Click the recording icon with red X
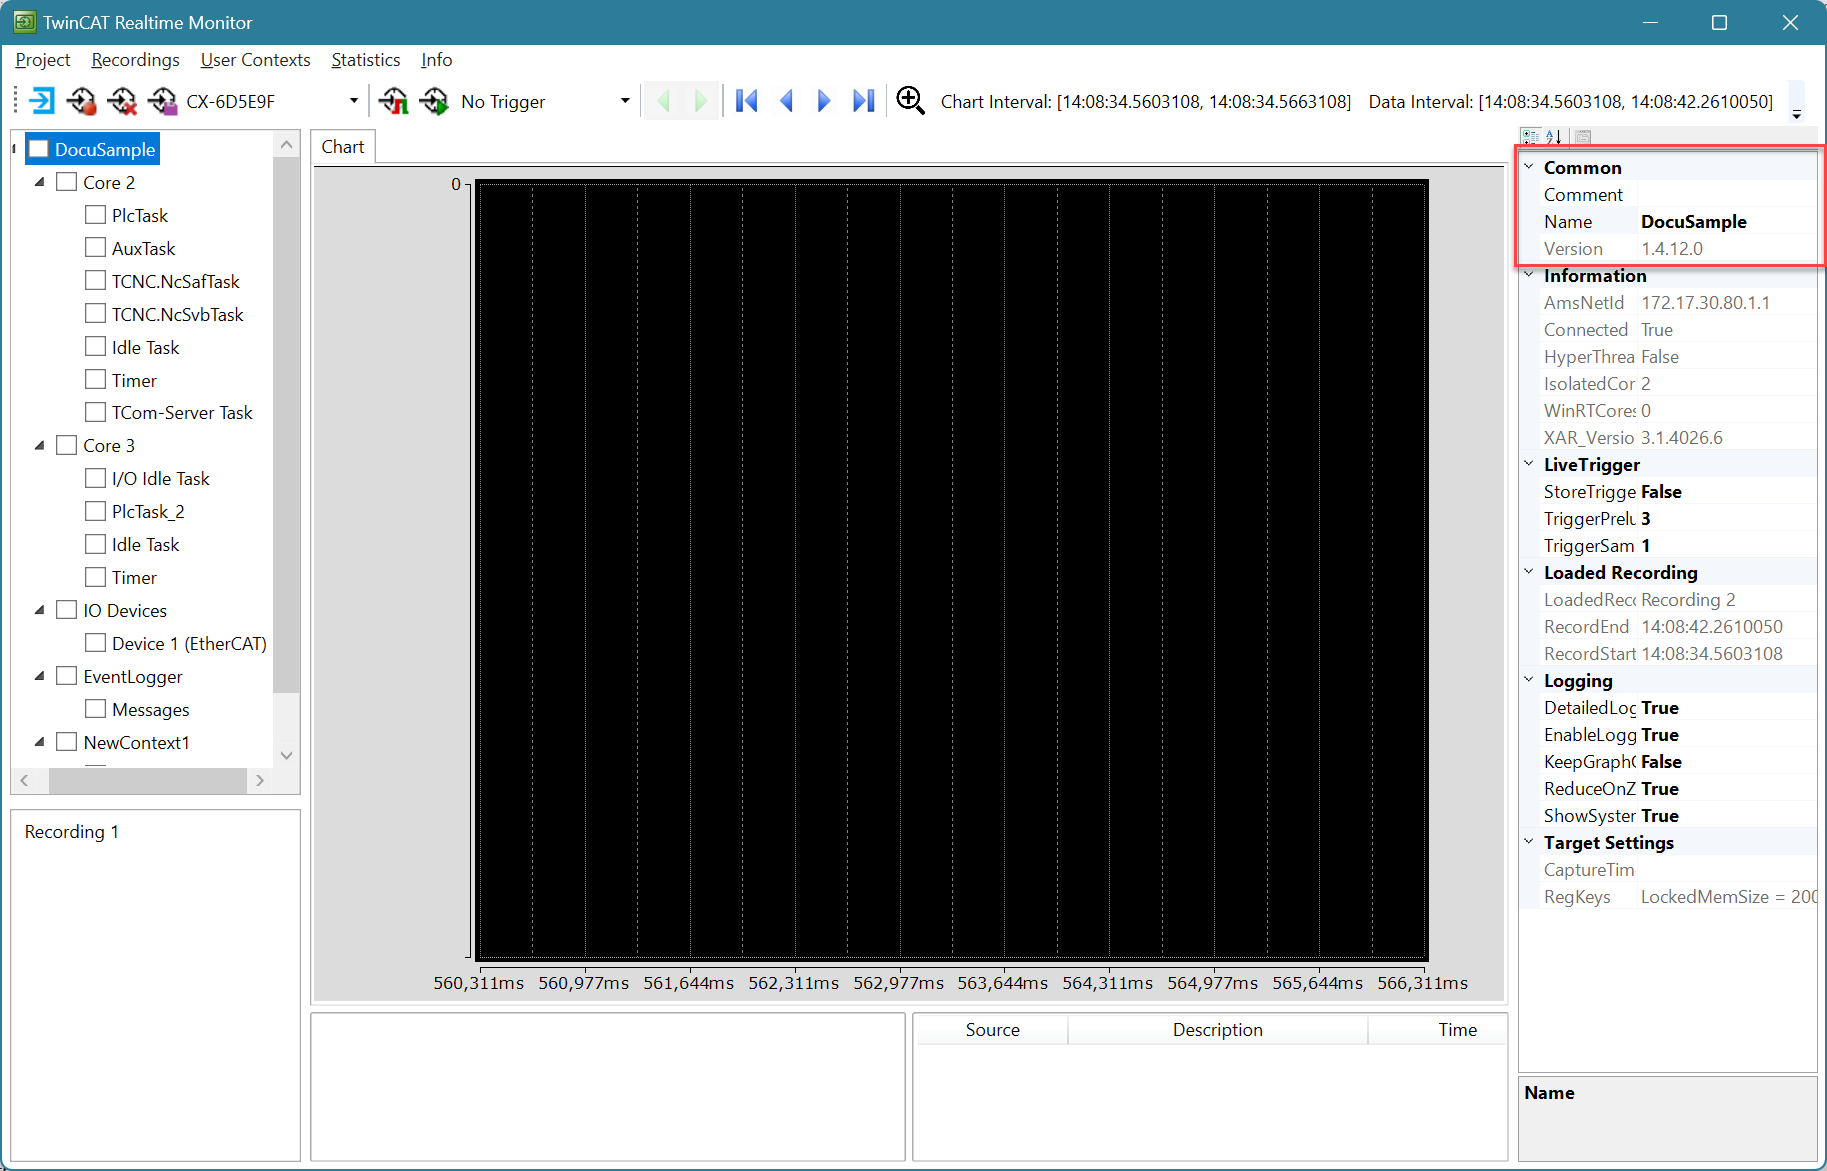 pyautogui.click(x=122, y=101)
